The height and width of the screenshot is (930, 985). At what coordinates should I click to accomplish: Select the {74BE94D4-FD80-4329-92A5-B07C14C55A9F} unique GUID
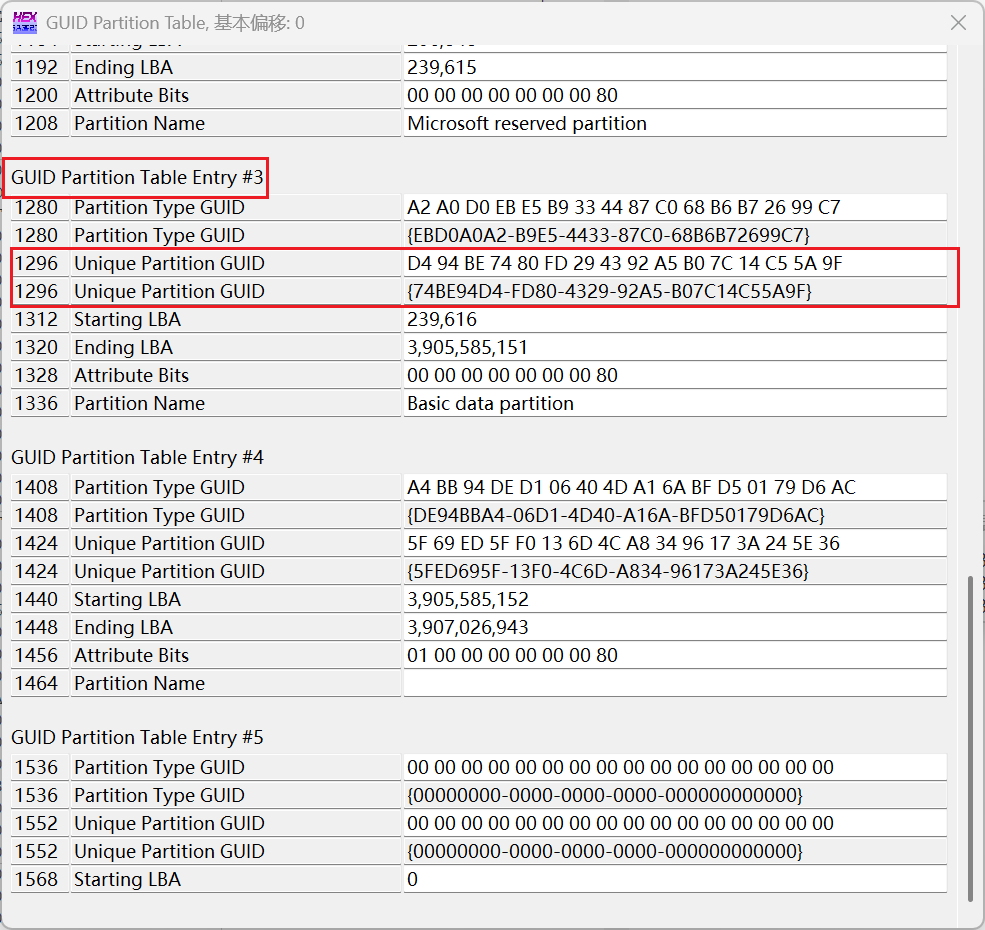[610, 291]
